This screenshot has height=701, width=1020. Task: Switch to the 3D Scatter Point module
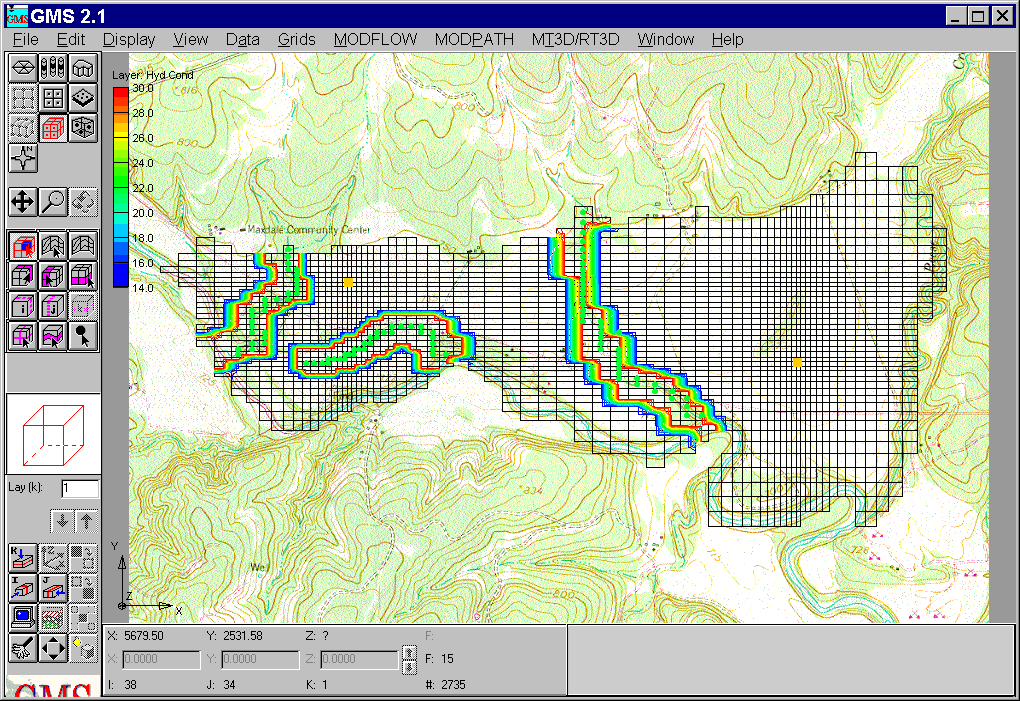click(83, 128)
